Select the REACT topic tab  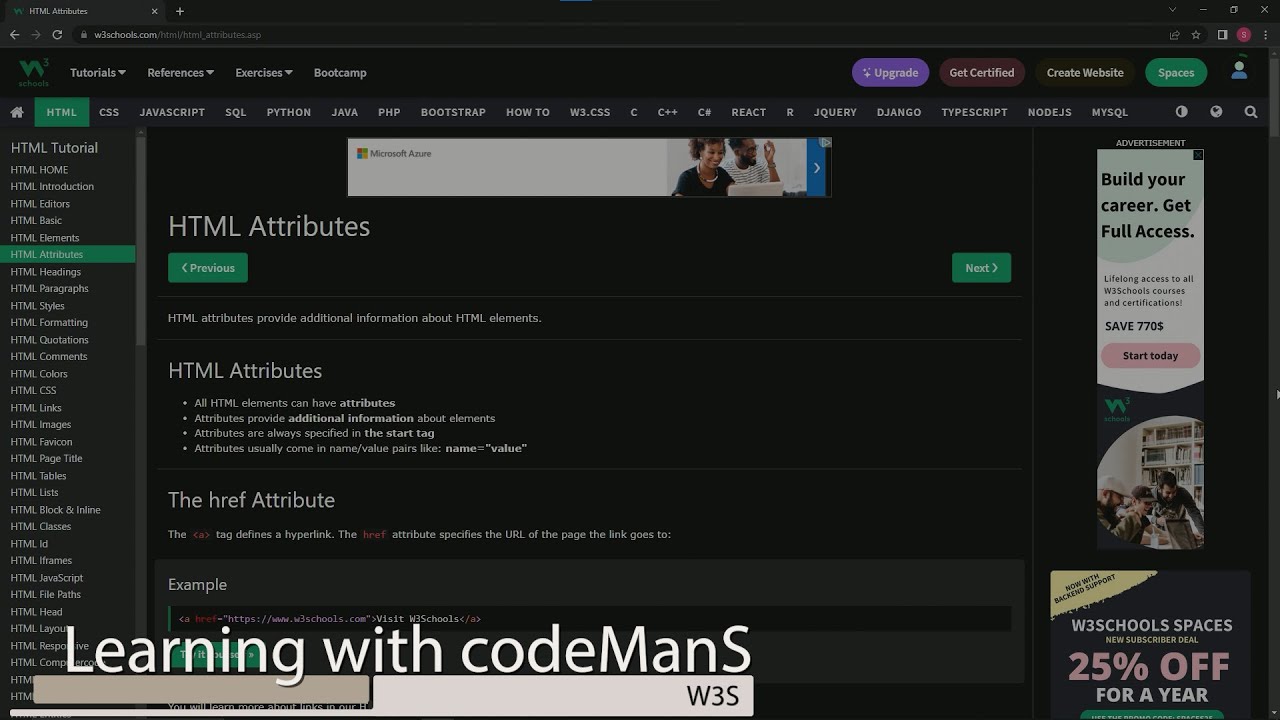tap(748, 112)
